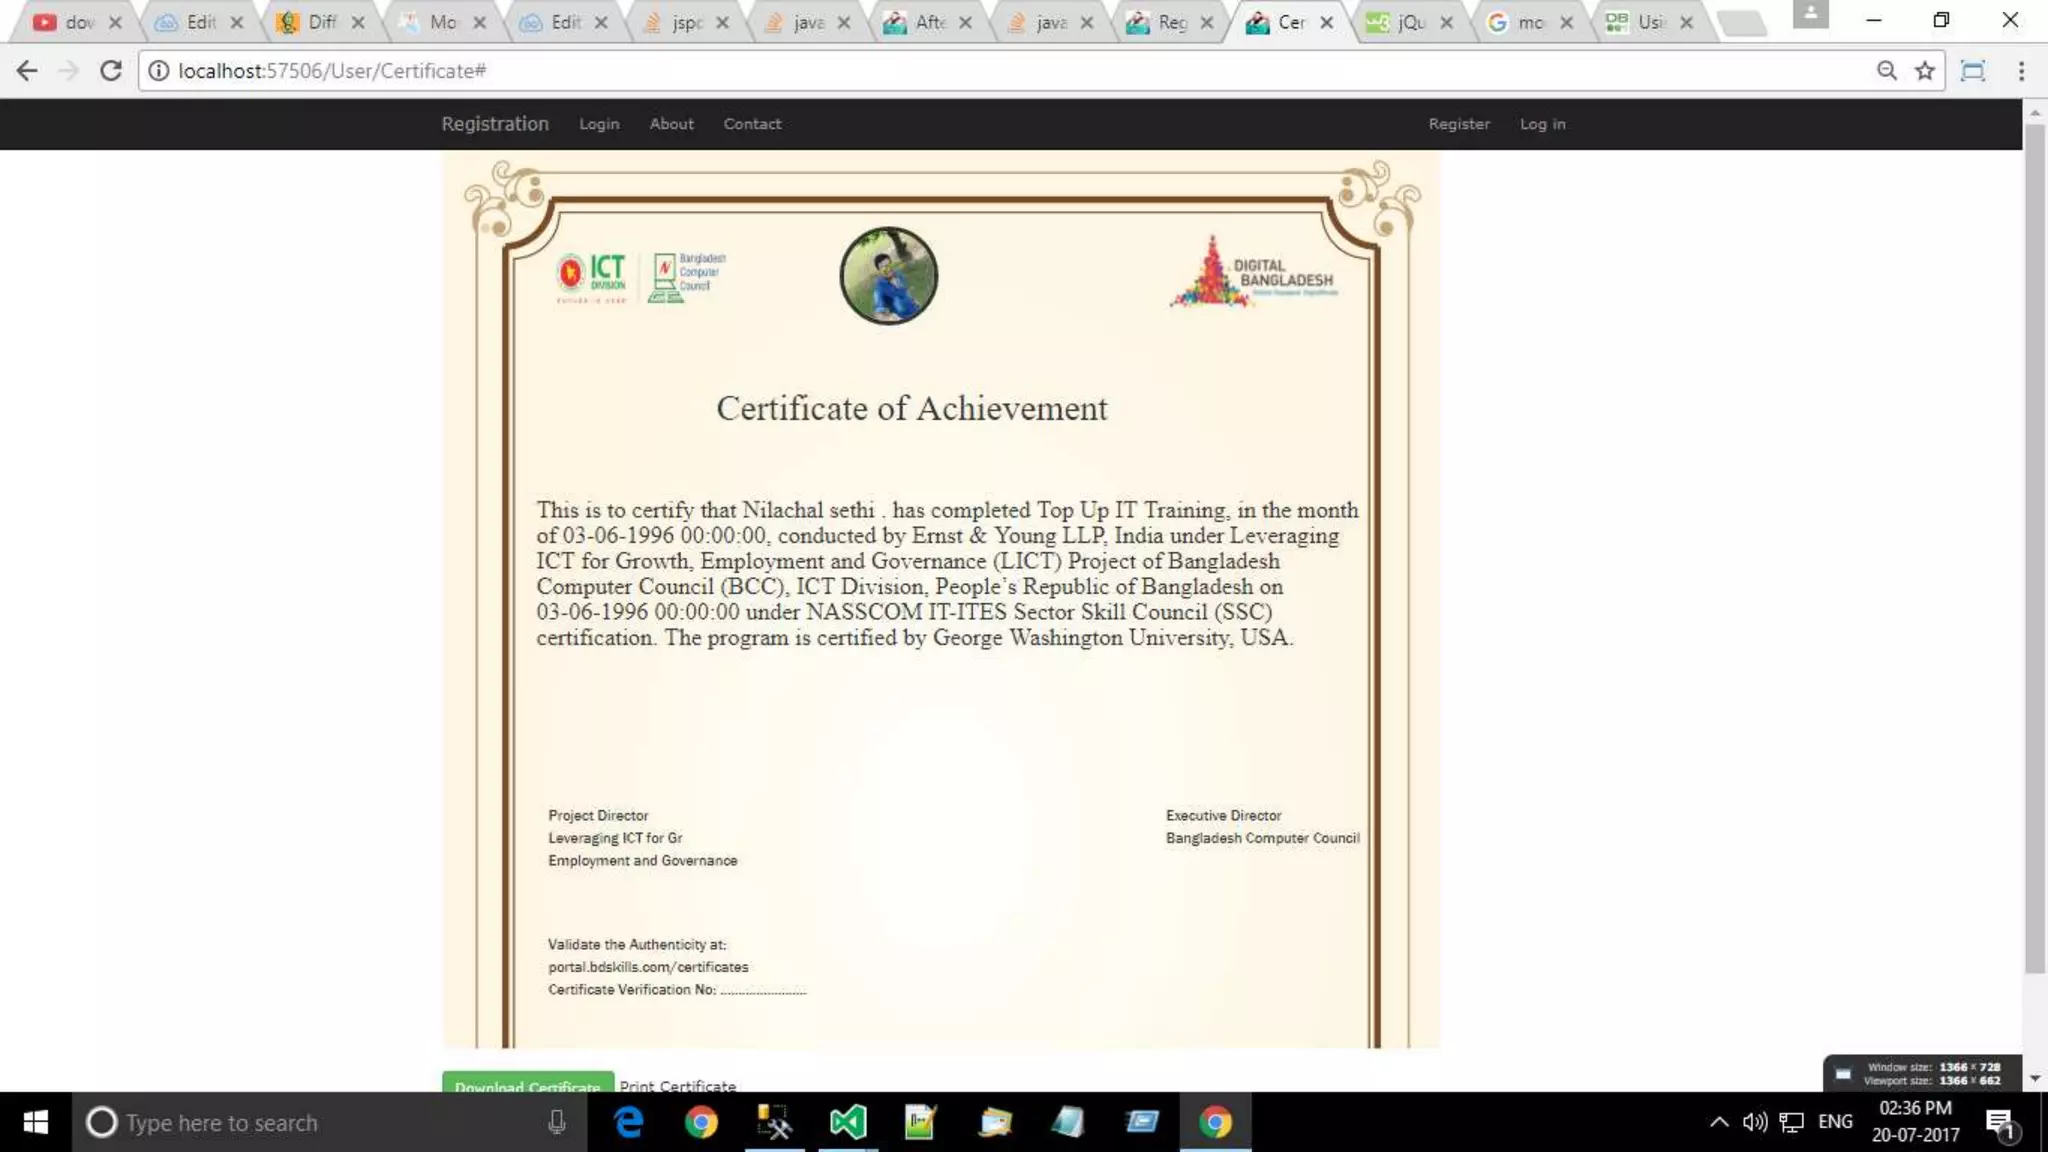Expand hidden system tray icons chevron
Viewport: 2048px width, 1152px height.
click(x=1719, y=1122)
